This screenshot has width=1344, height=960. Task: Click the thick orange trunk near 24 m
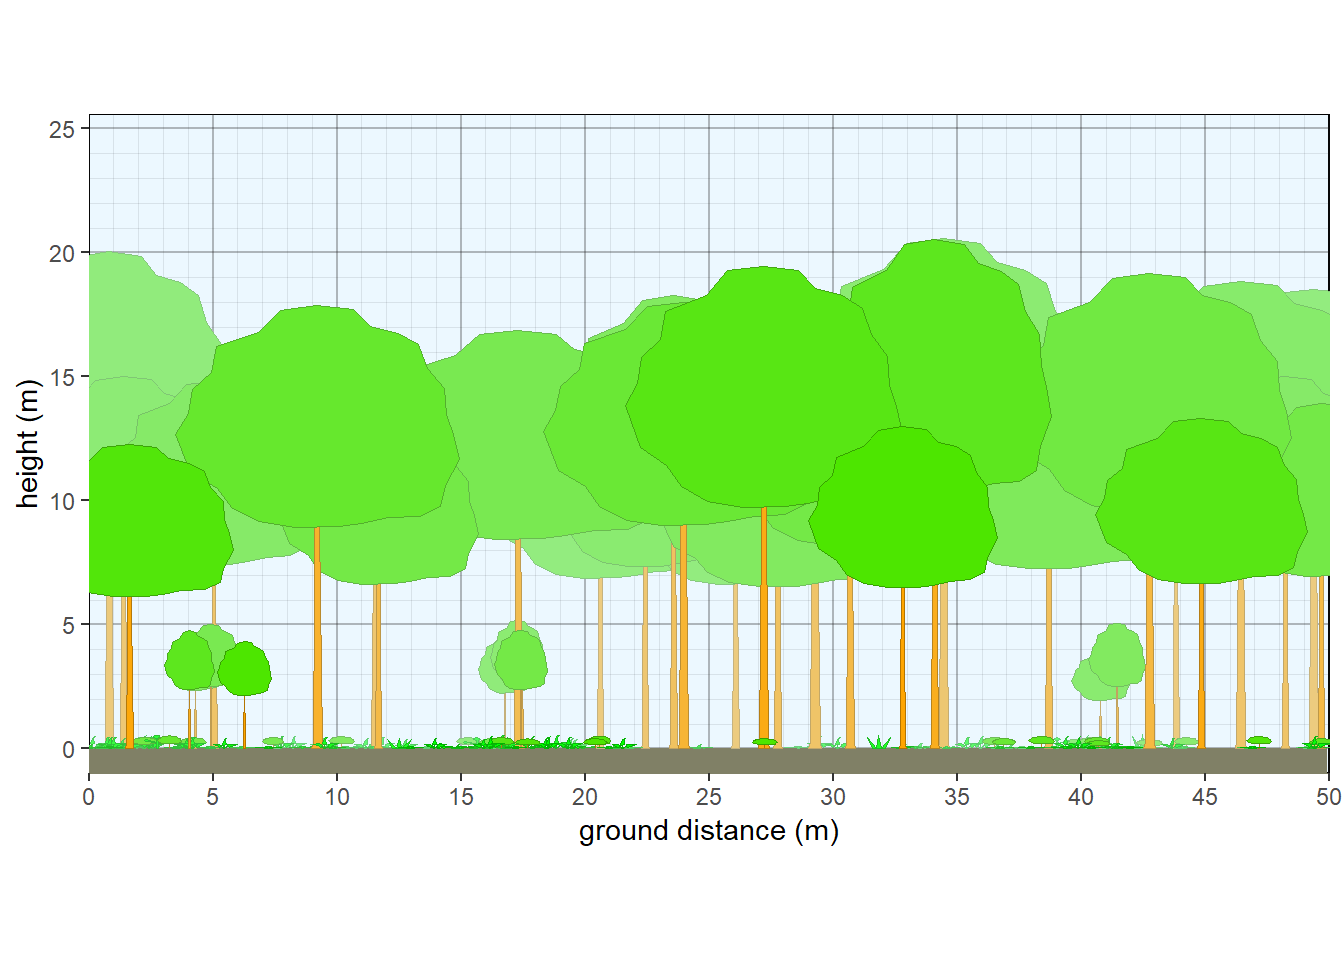click(683, 650)
